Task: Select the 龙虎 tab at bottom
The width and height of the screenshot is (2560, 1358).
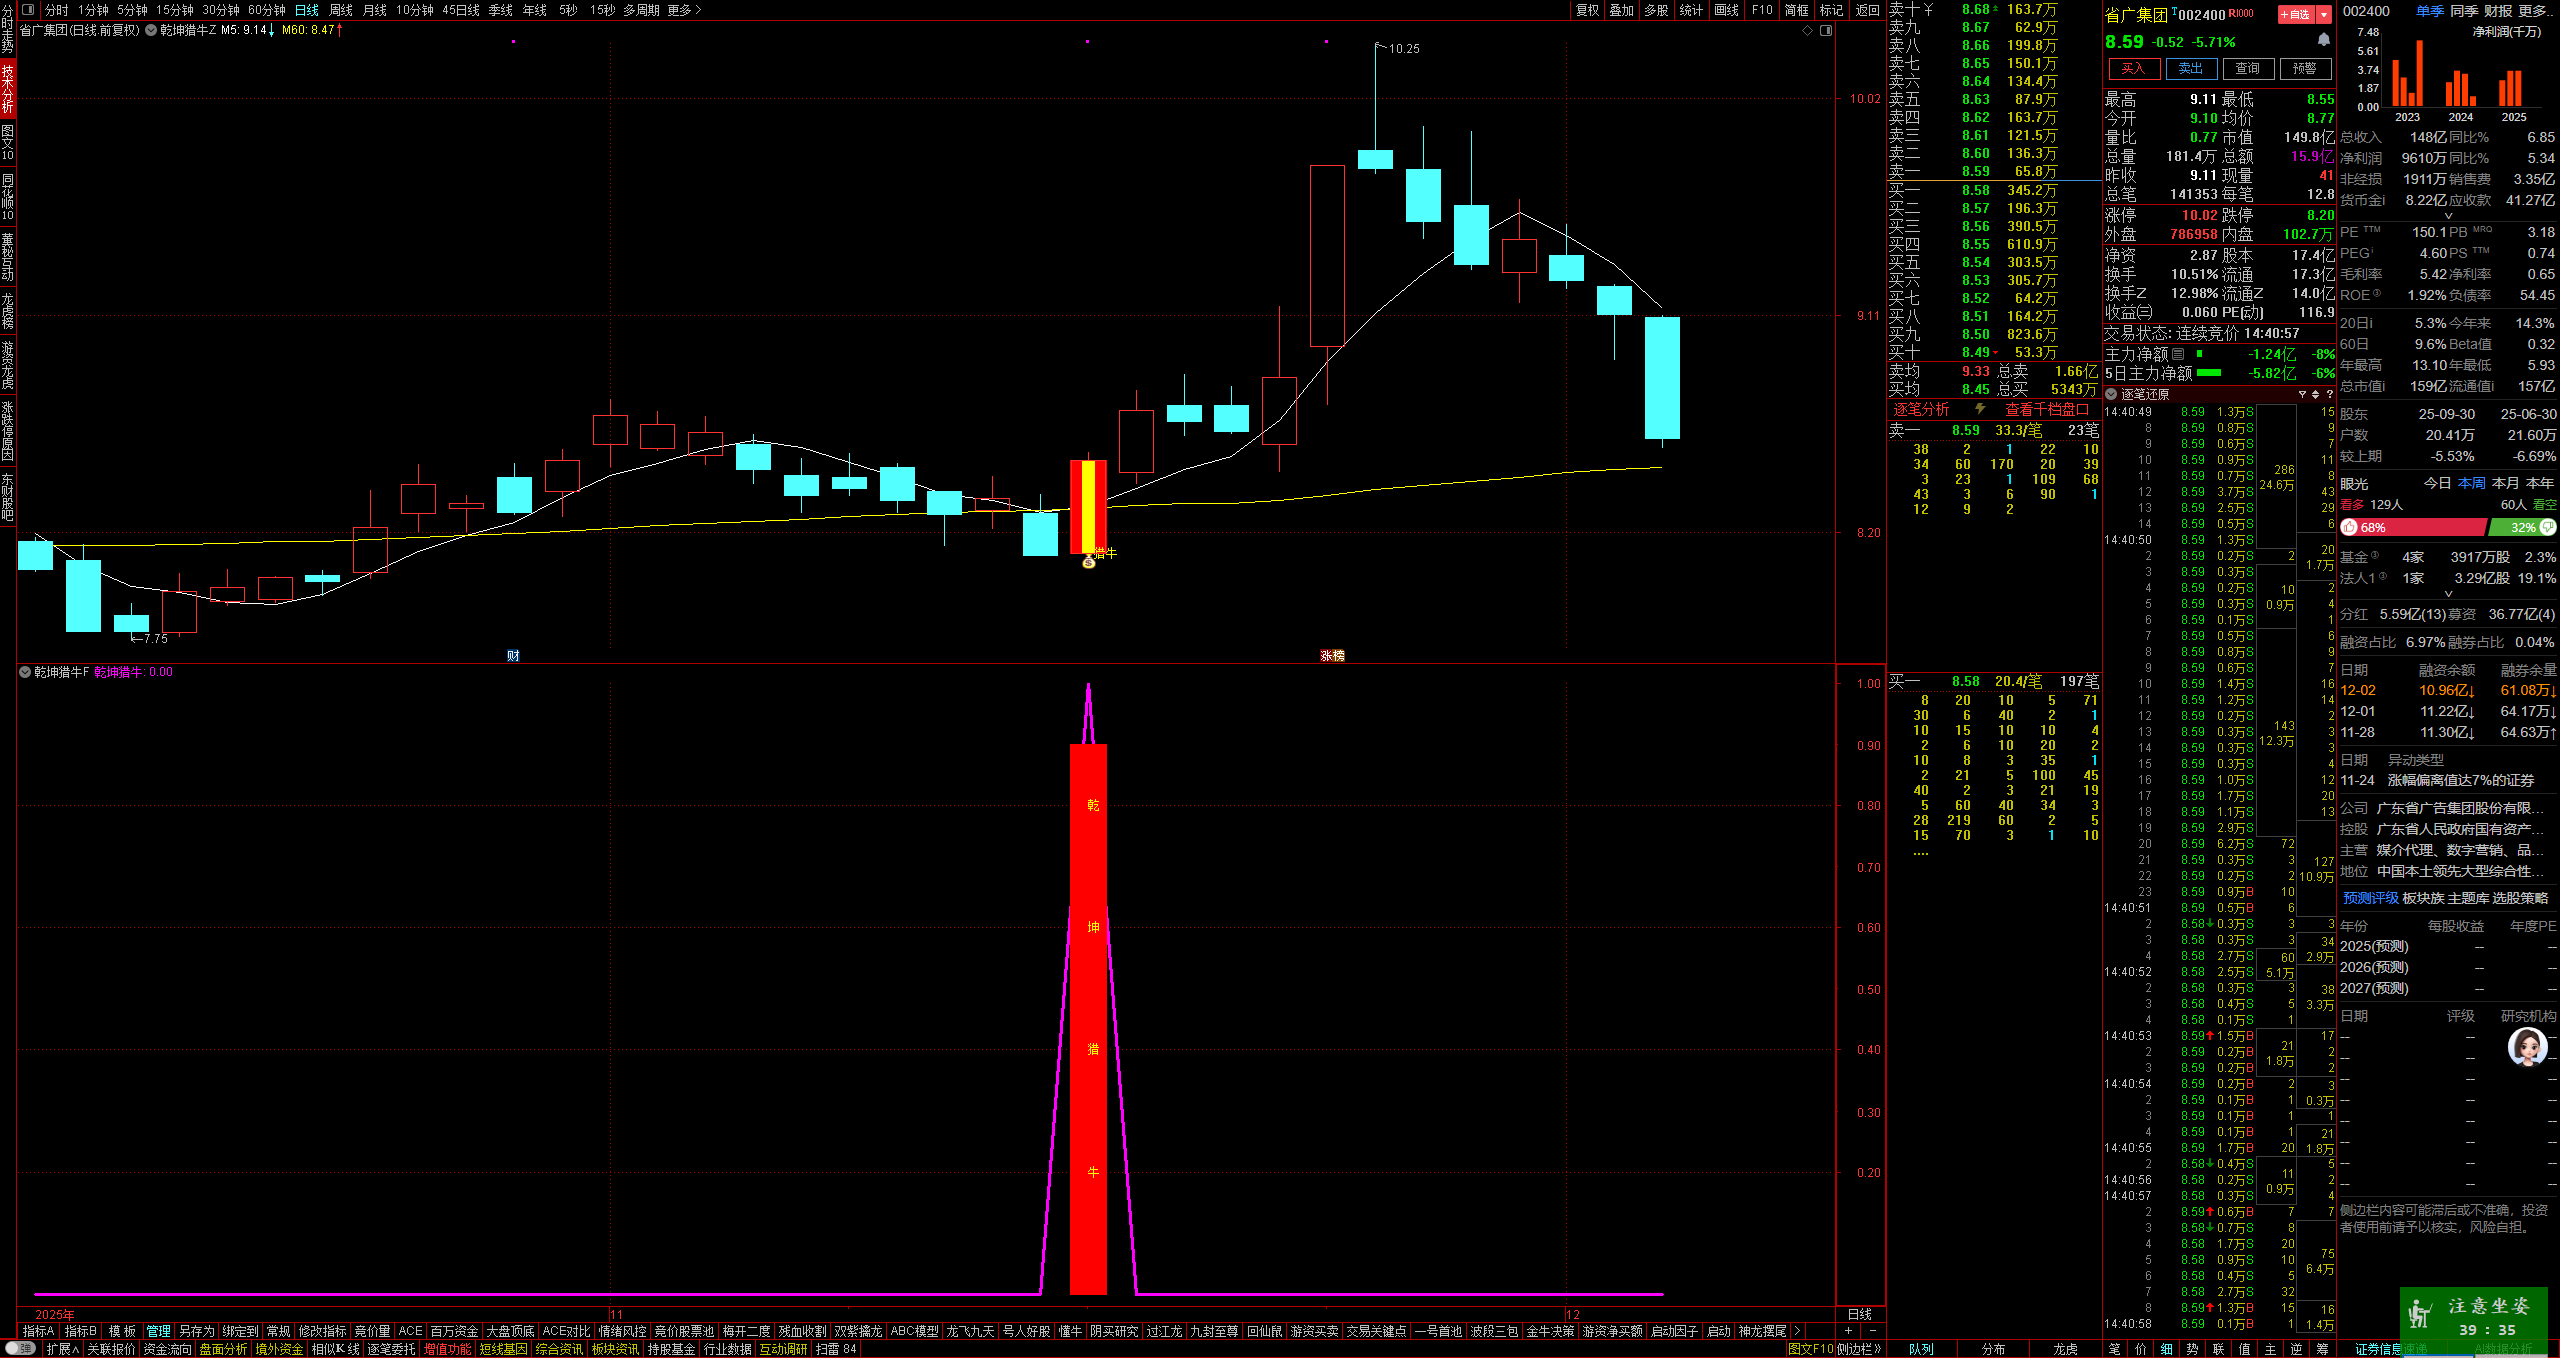Action: (x=2065, y=1349)
